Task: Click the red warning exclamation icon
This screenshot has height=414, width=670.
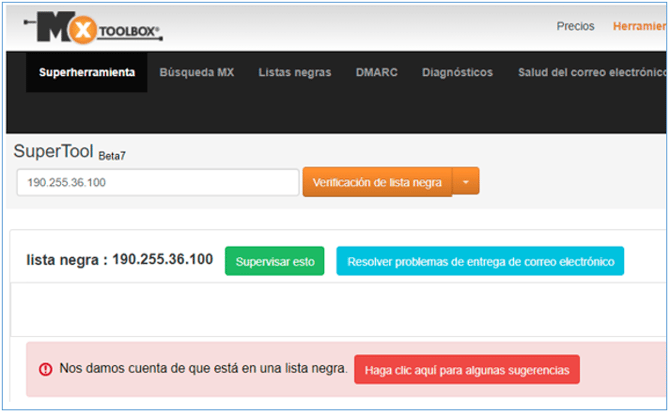Action: [x=45, y=369]
